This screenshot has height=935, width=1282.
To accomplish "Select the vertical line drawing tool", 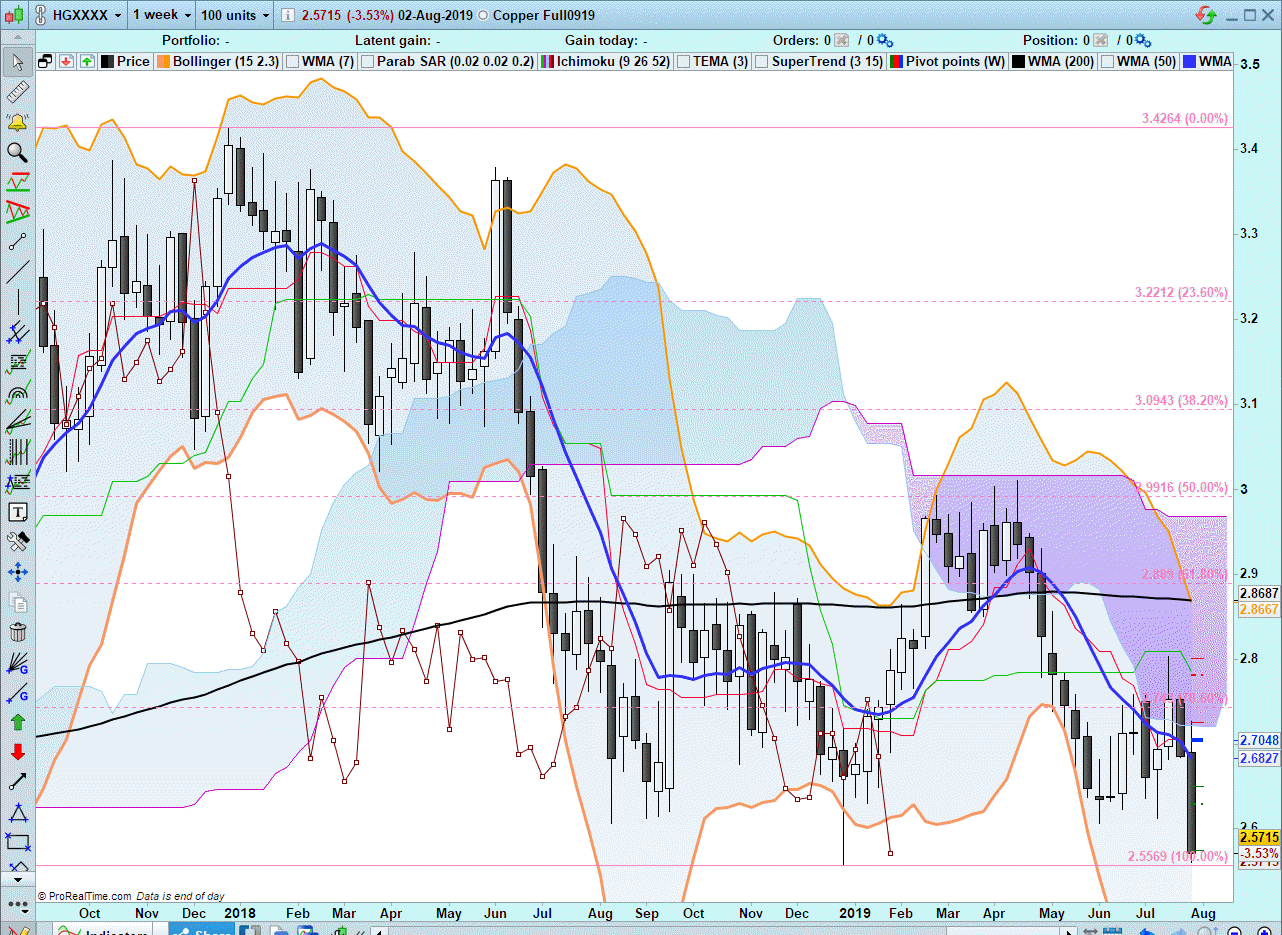I will tap(17, 302).
